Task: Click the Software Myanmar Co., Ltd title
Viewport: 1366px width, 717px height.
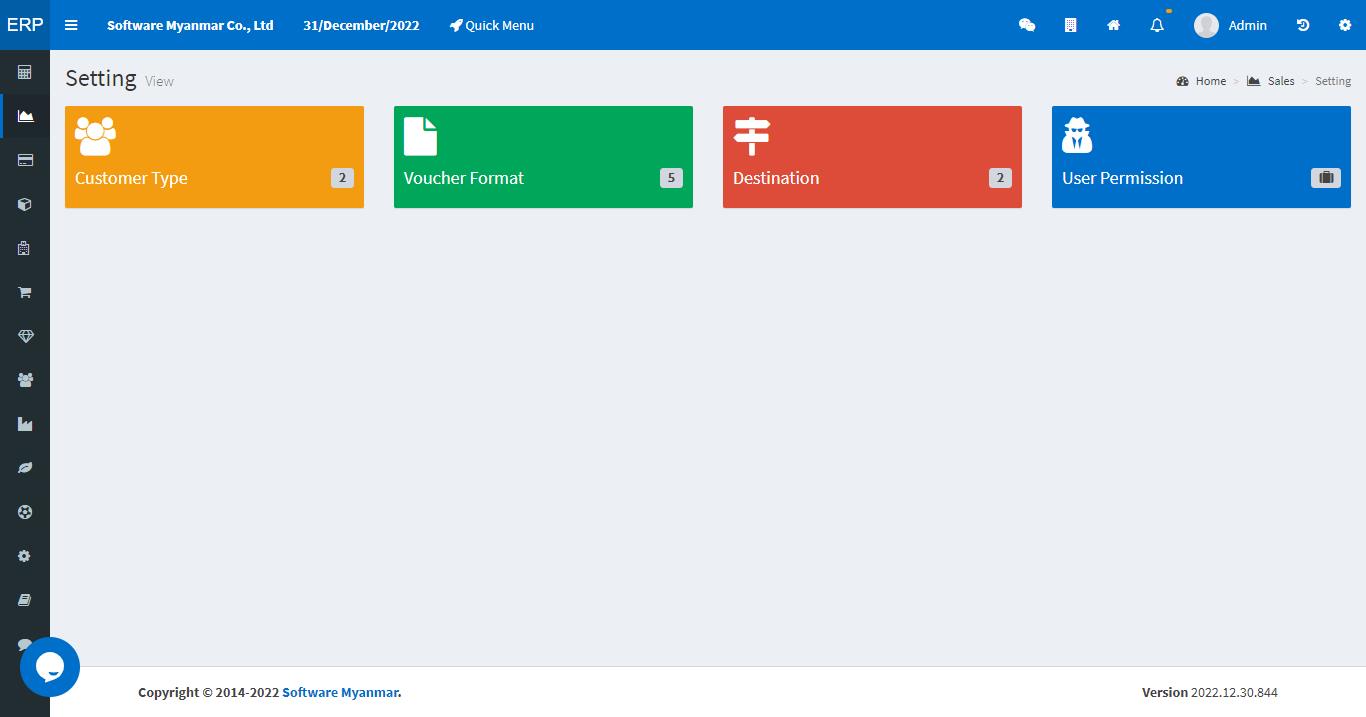Action: pyautogui.click(x=190, y=25)
